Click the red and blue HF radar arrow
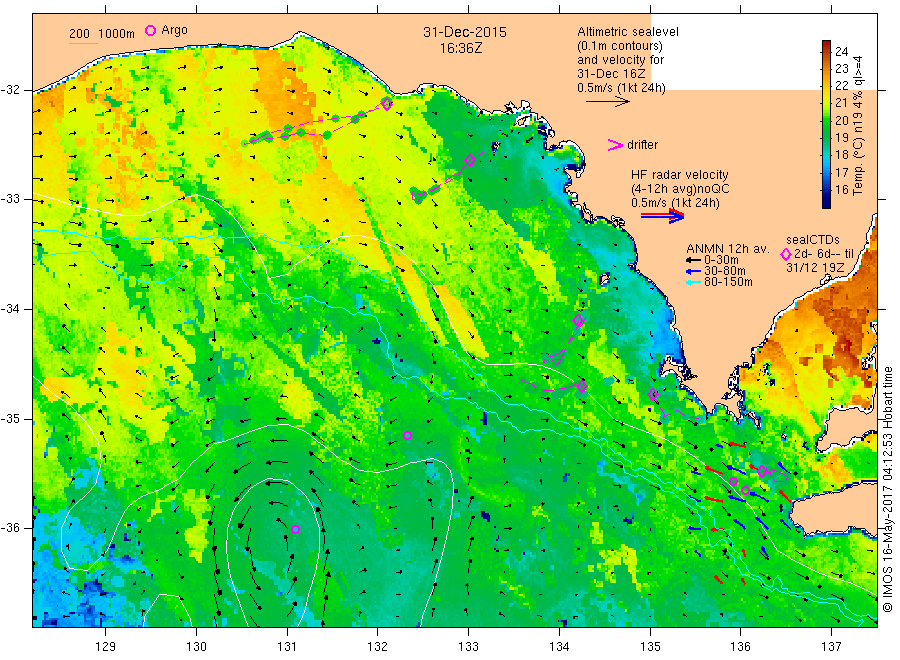Viewport: 900px width, 660px height. pyautogui.click(x=663, y=216)
